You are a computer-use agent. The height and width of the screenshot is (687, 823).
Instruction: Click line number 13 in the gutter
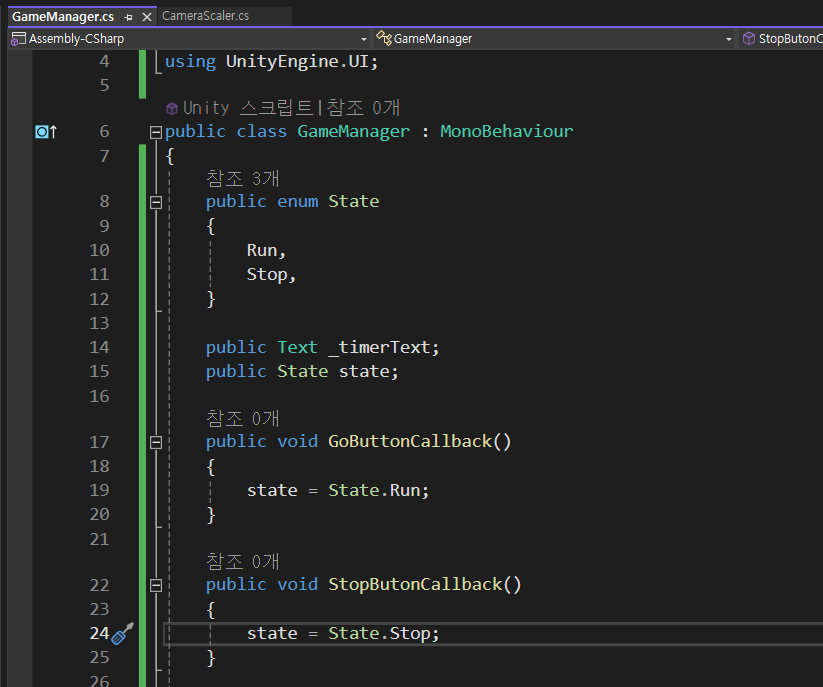tap(99, 323)
